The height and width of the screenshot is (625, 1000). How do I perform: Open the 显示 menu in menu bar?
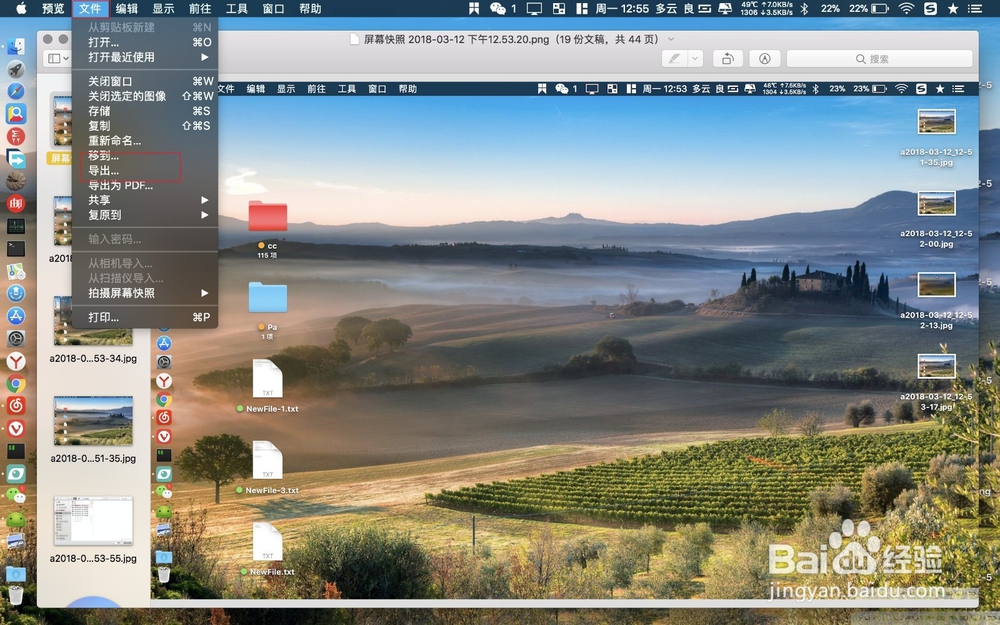click(163, 8)
